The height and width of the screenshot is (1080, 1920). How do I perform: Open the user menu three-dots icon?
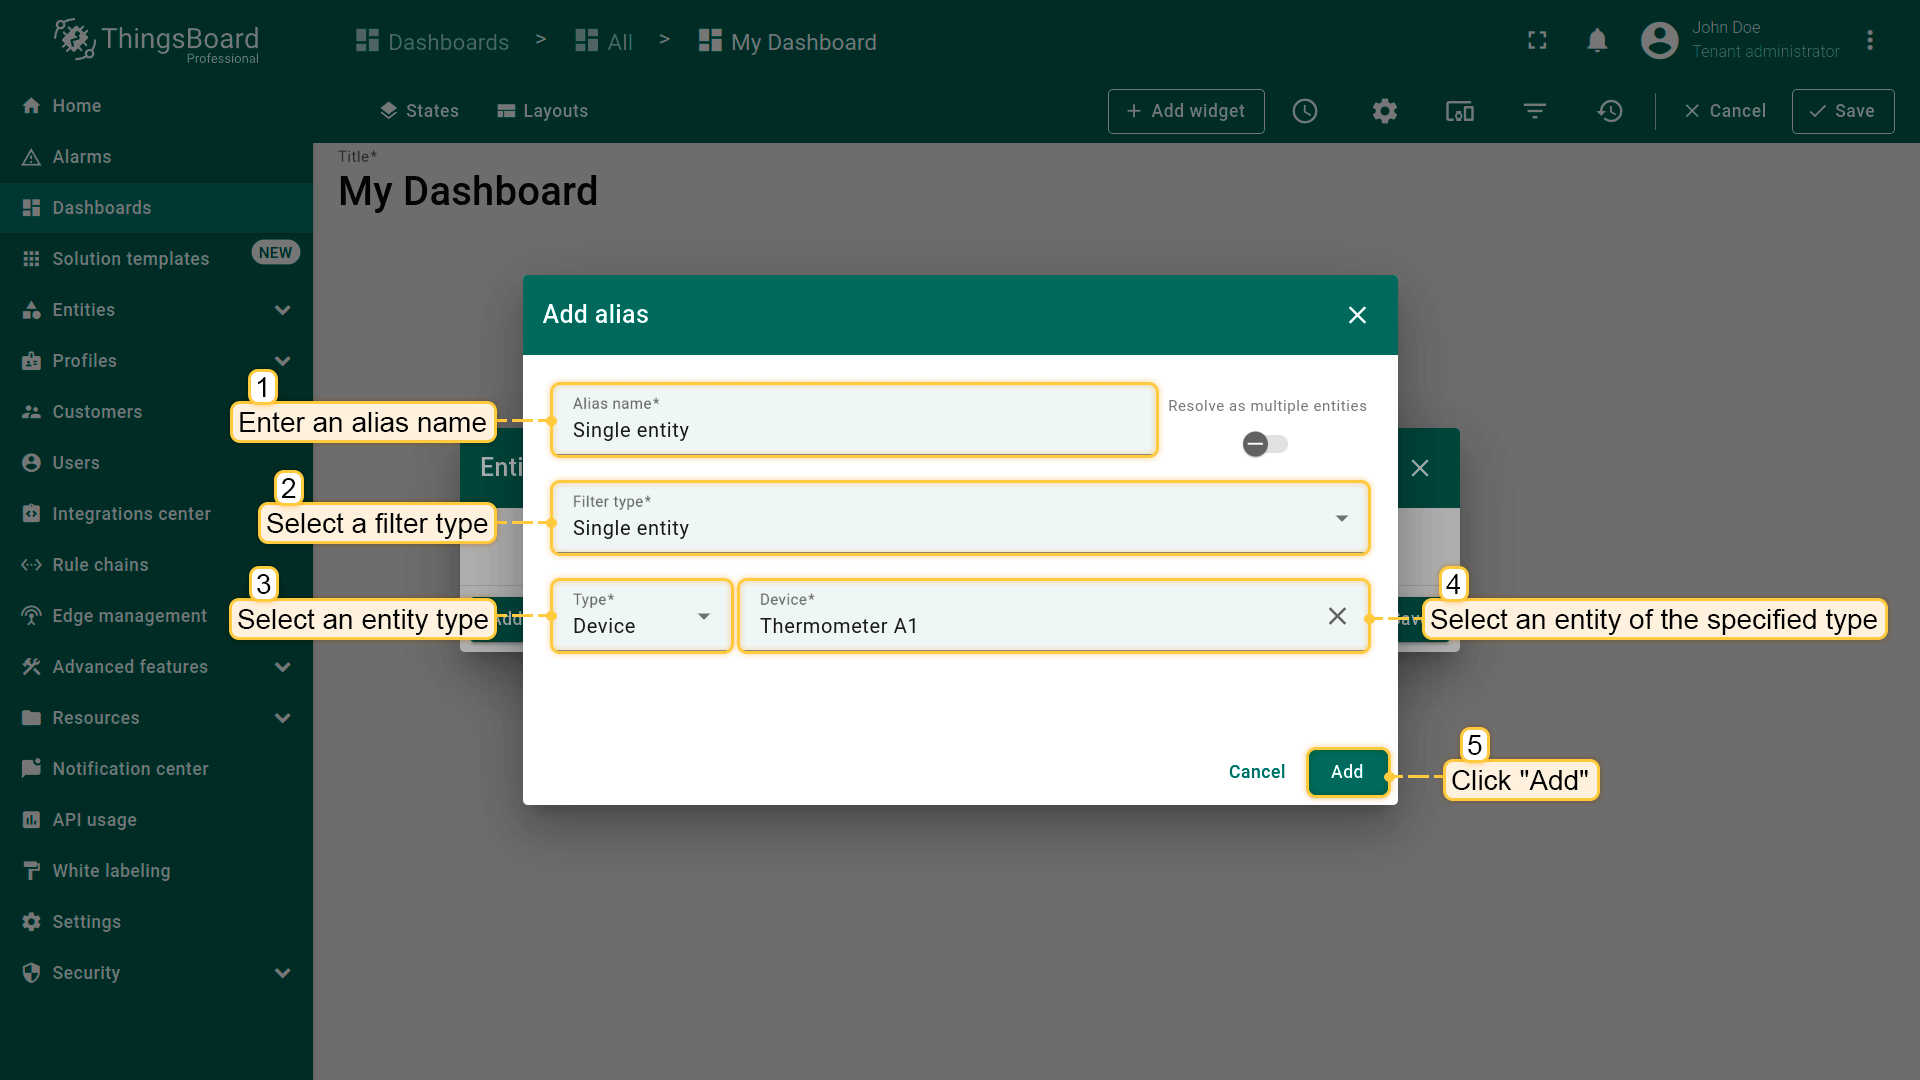[x=1870, y=41]
